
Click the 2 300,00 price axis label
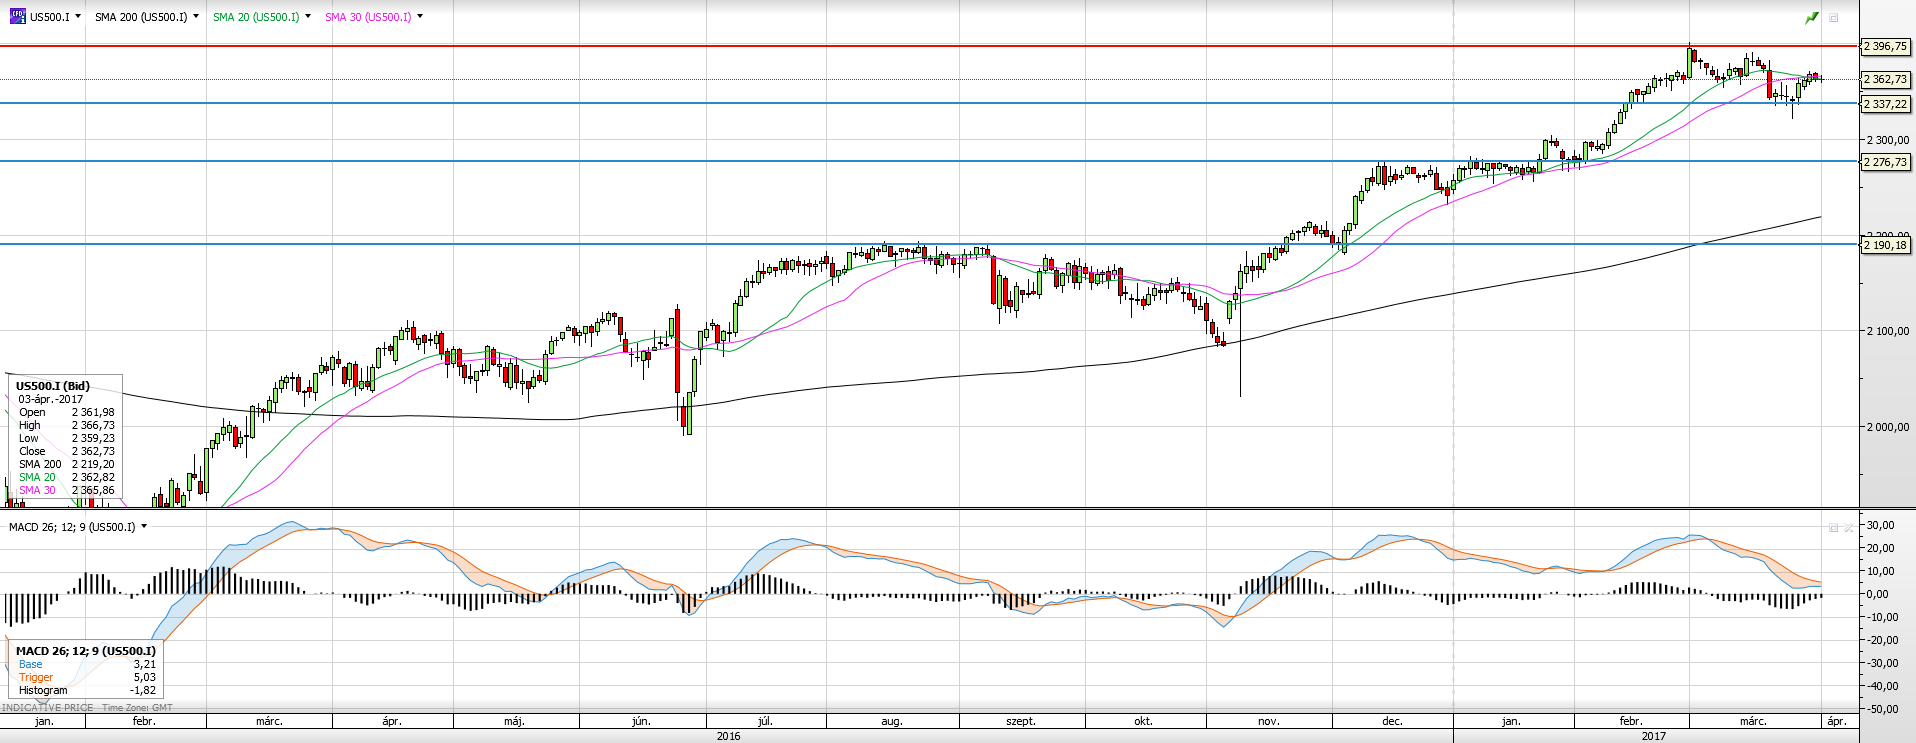(x=1888, y=140)
